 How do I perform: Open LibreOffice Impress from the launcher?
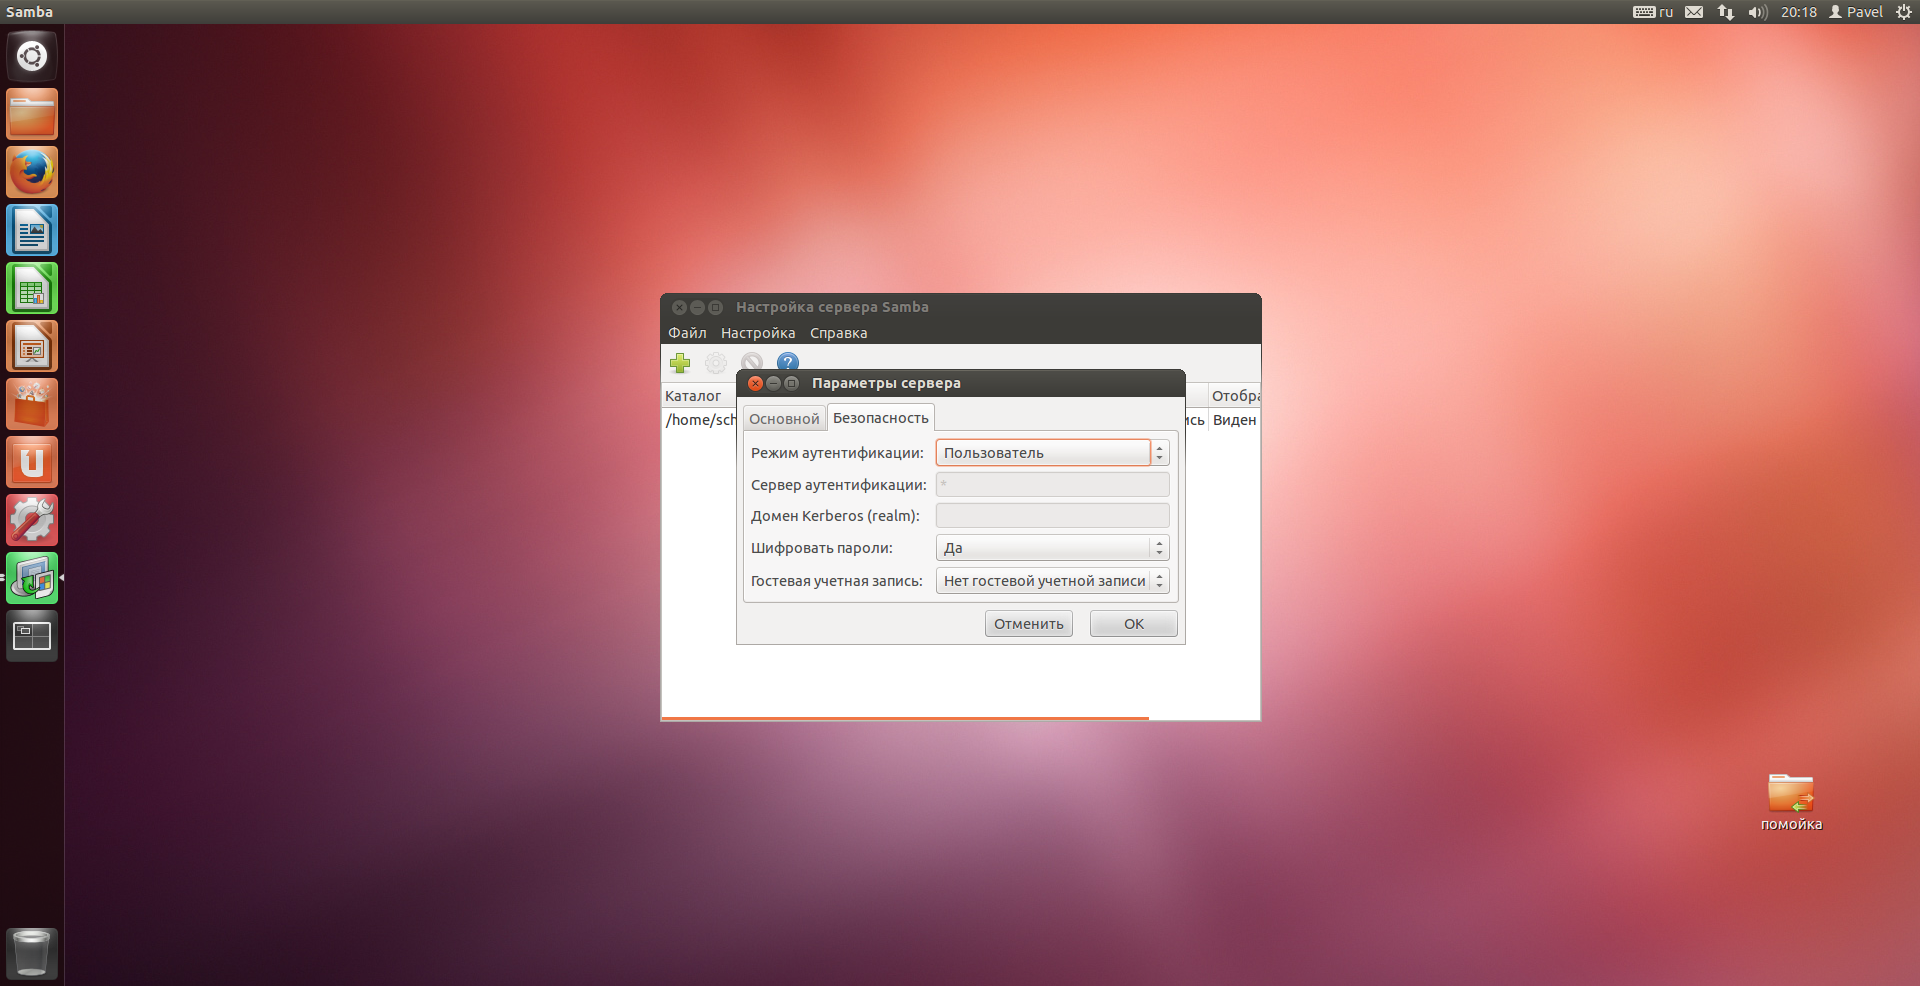pos(32,346)
